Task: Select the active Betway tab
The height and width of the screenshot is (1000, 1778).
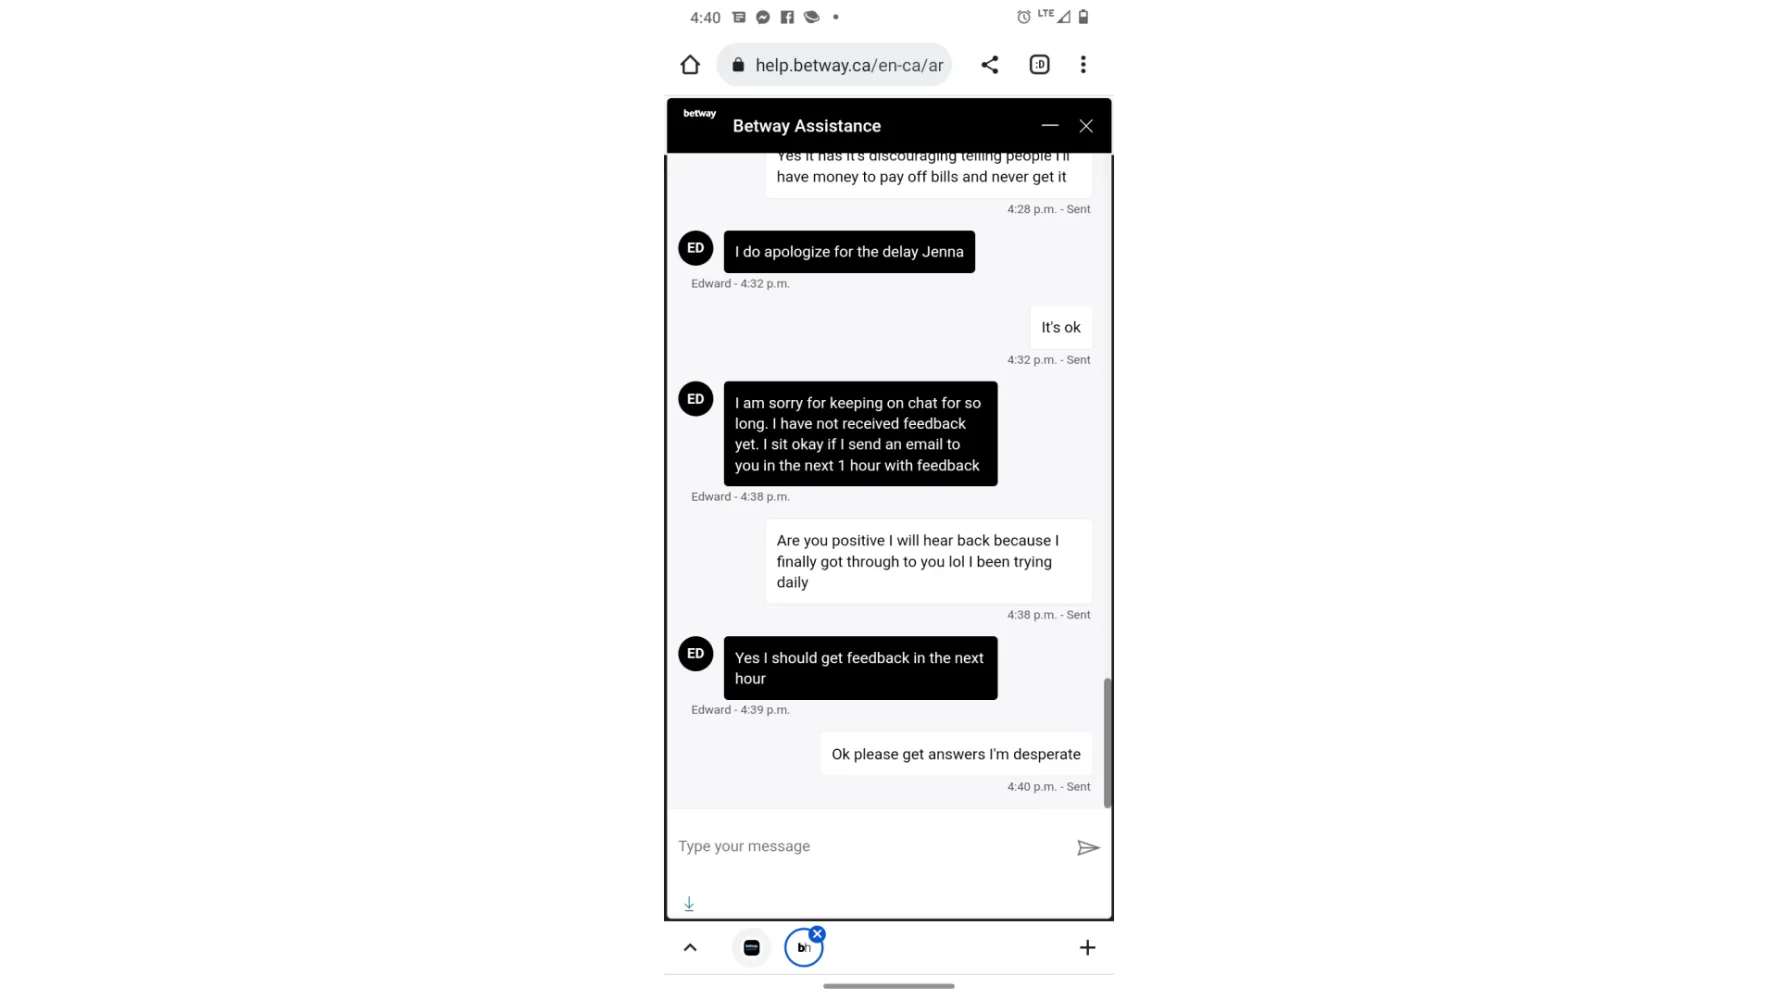Action: [x=803, y=948]
